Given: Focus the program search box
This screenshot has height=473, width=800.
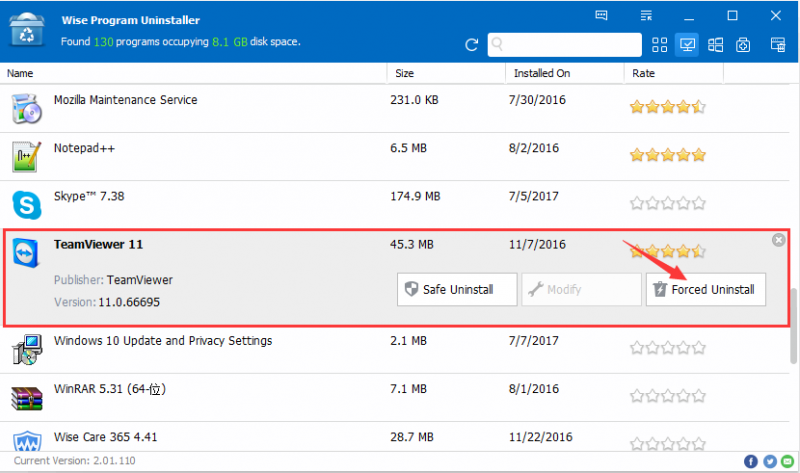Looking at the screenshot, I should 564,45.
